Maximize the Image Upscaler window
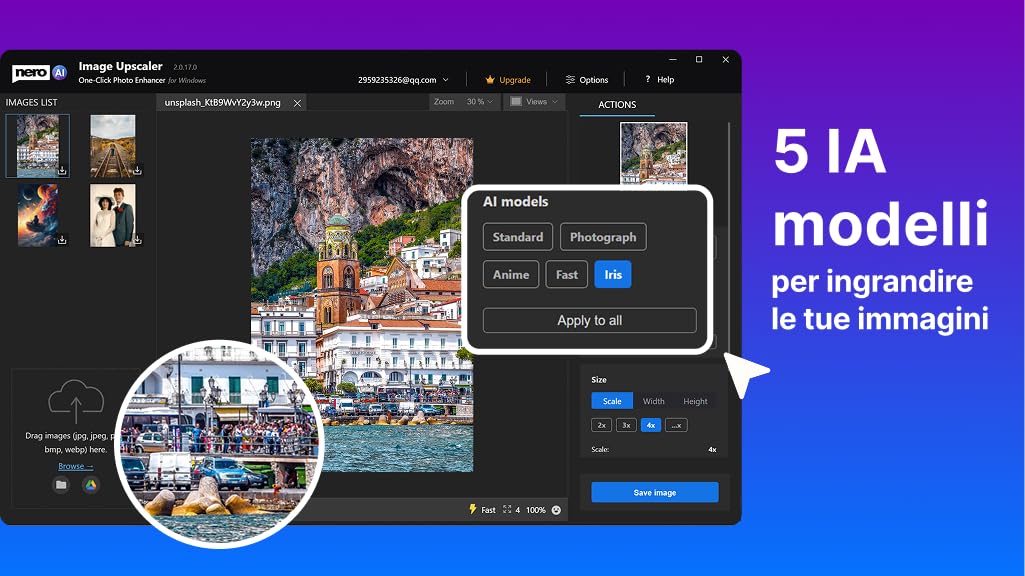 699,59
